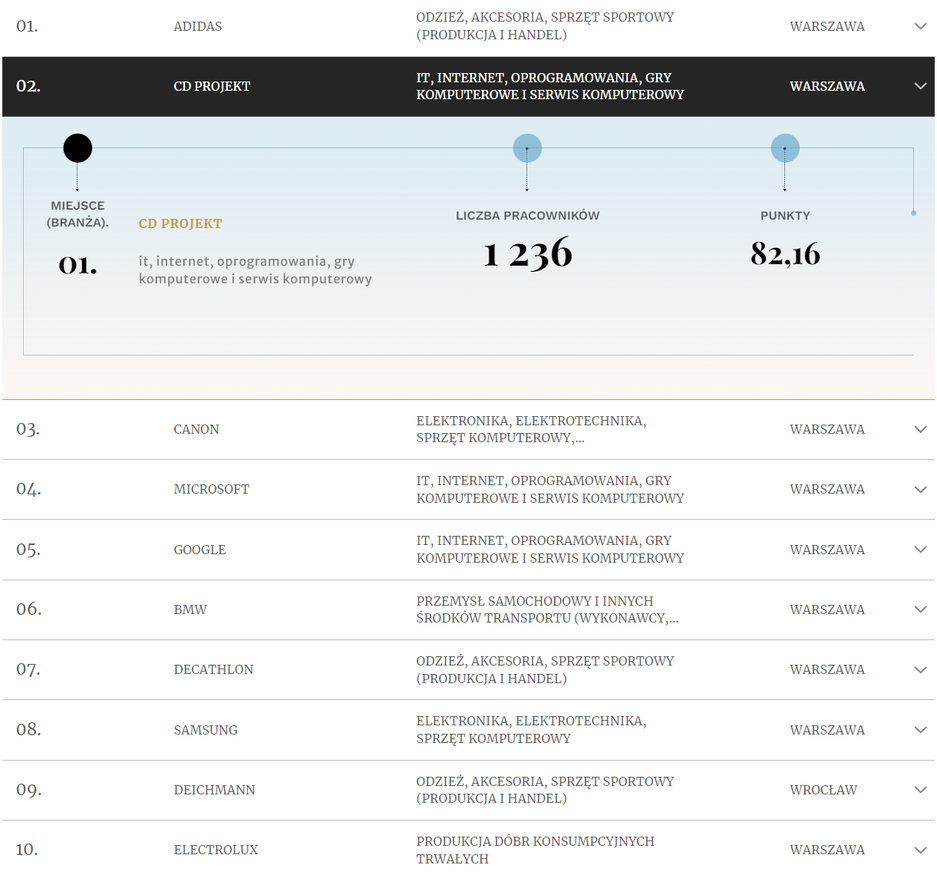
Task: Click rank number 05. of GOOGLE
Action: pos(28,549)
